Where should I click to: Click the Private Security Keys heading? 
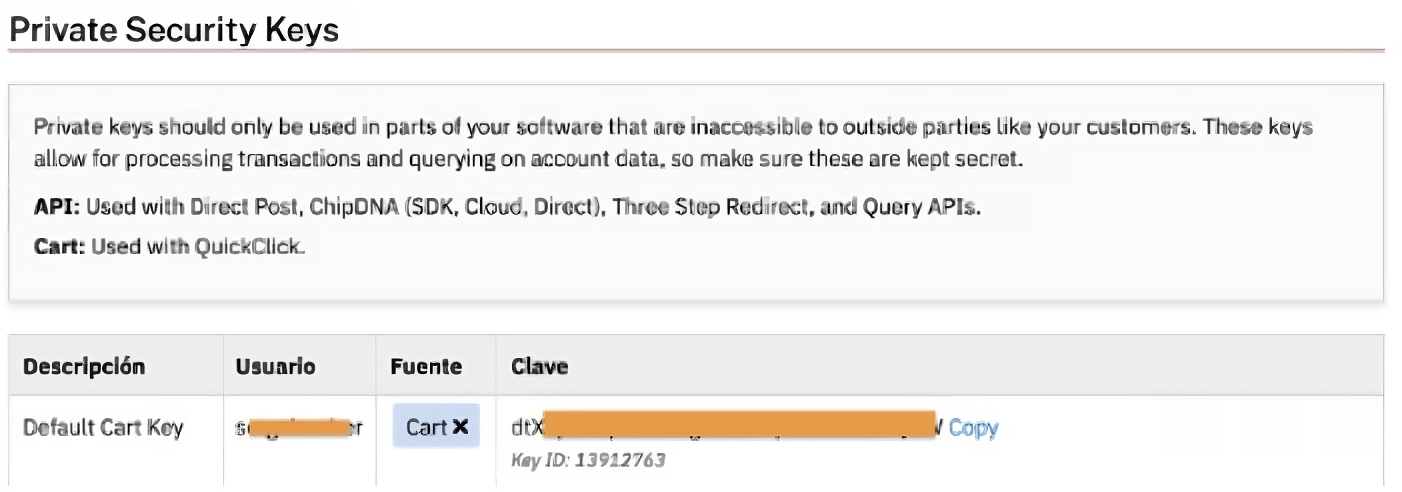pos(173,31)
